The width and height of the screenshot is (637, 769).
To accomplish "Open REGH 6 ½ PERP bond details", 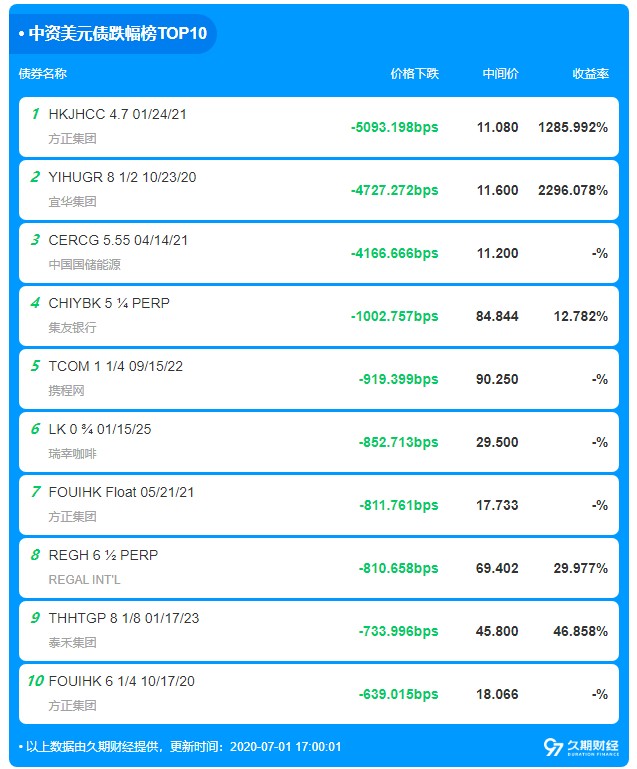I will pos(103,555).
